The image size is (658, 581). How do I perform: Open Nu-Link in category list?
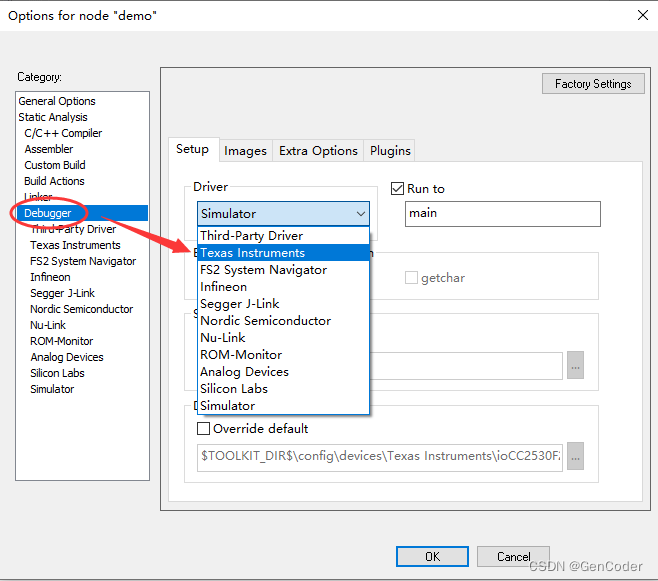coord(48,325)
